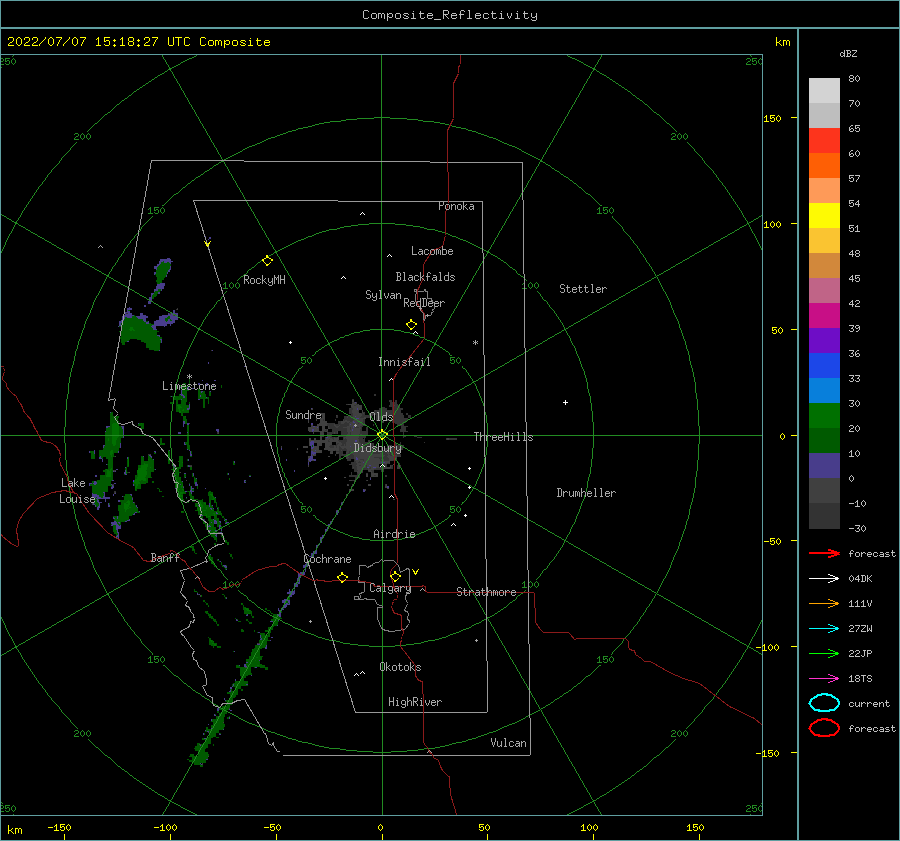Click the HighRiver label

415,702
